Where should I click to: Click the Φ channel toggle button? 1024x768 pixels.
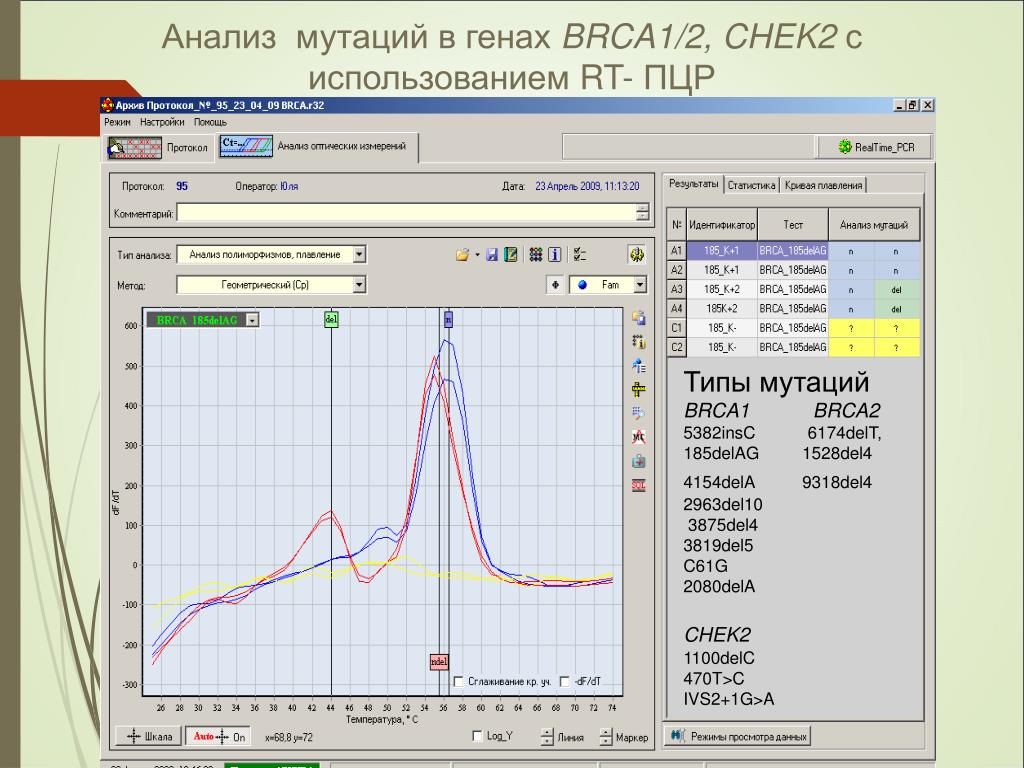555,285
